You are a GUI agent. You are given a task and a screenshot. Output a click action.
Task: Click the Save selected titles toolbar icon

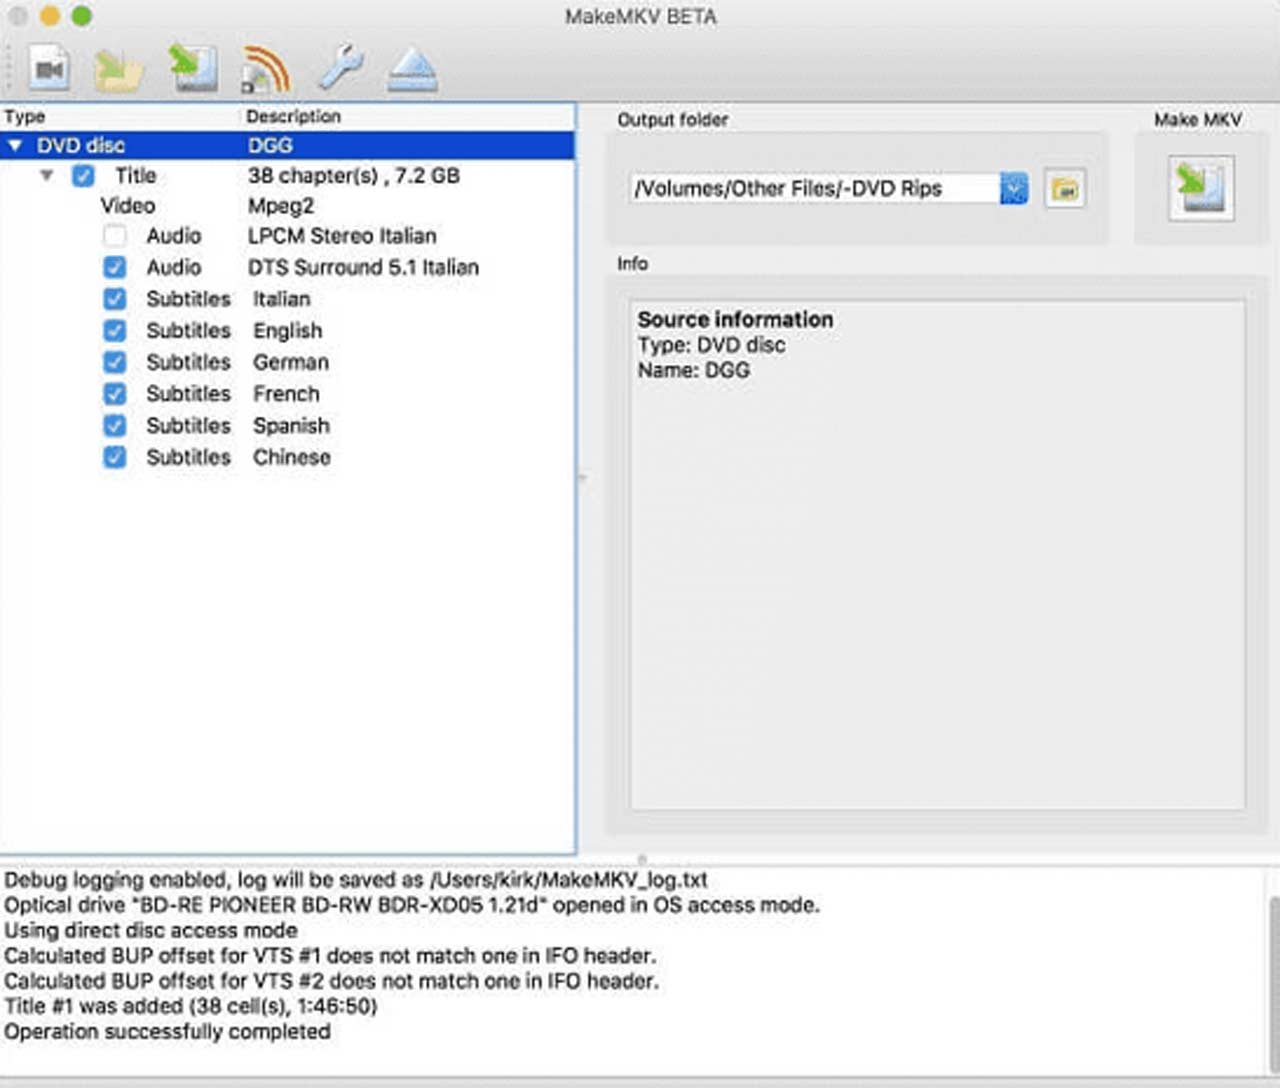point(192,69)
